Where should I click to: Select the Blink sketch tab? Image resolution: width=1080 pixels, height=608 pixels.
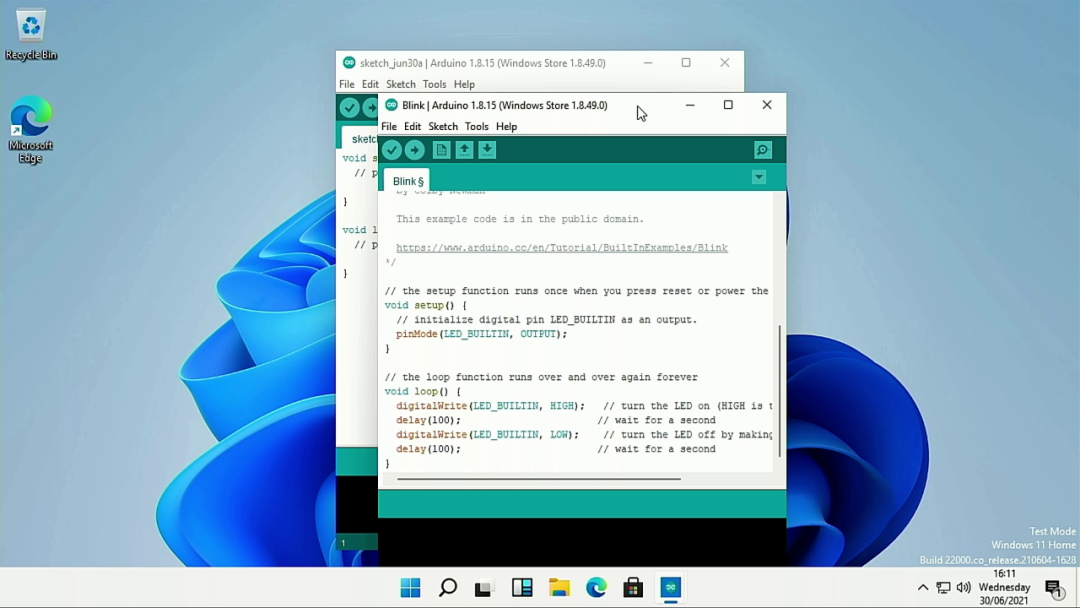click(407, 181)
